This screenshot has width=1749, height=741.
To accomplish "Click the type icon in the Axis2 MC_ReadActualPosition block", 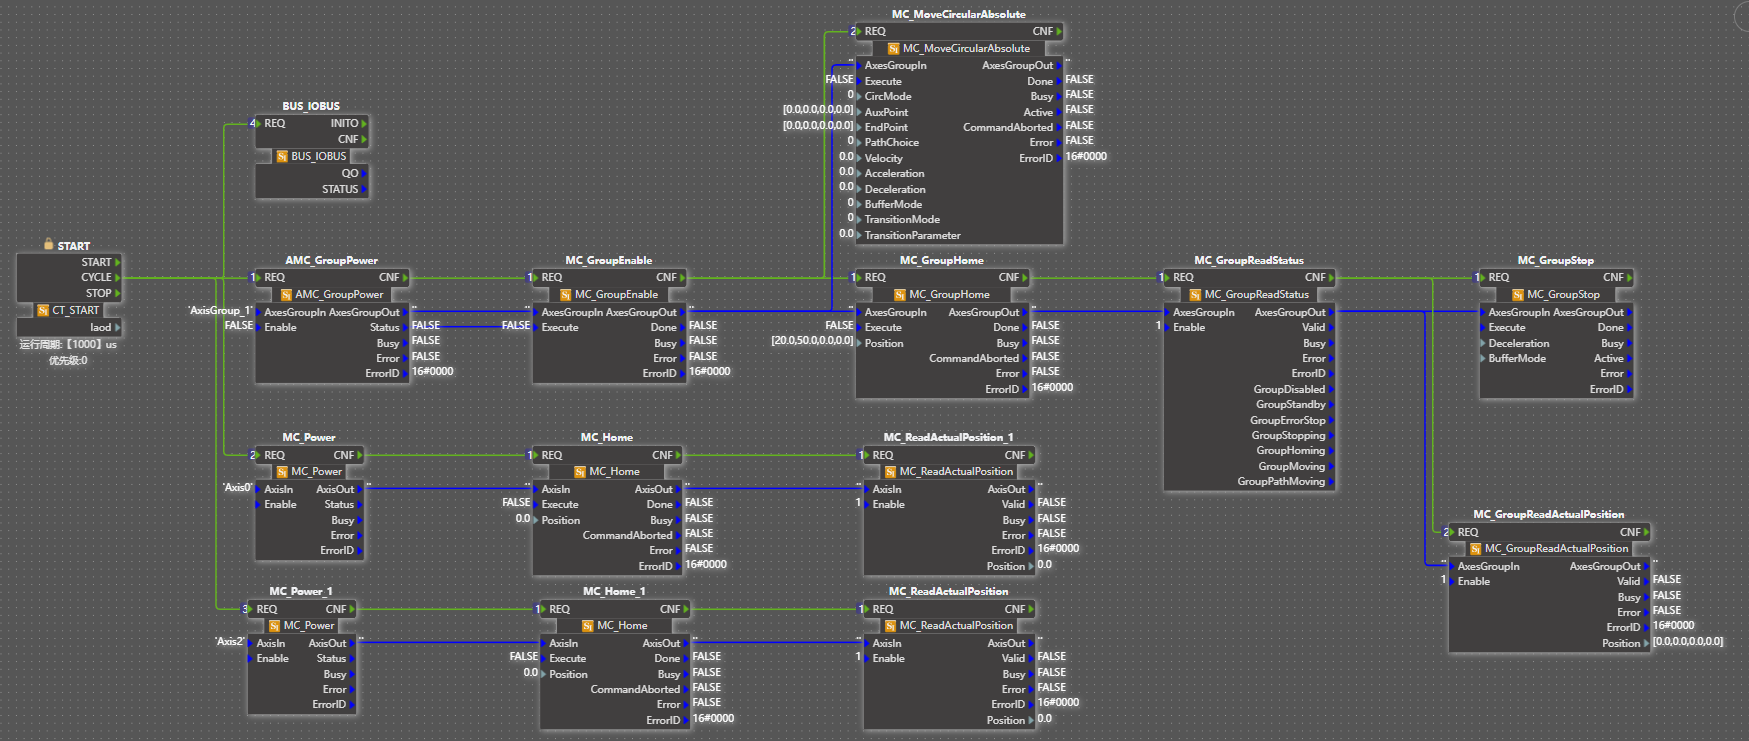I will click(x=890, y=626).
